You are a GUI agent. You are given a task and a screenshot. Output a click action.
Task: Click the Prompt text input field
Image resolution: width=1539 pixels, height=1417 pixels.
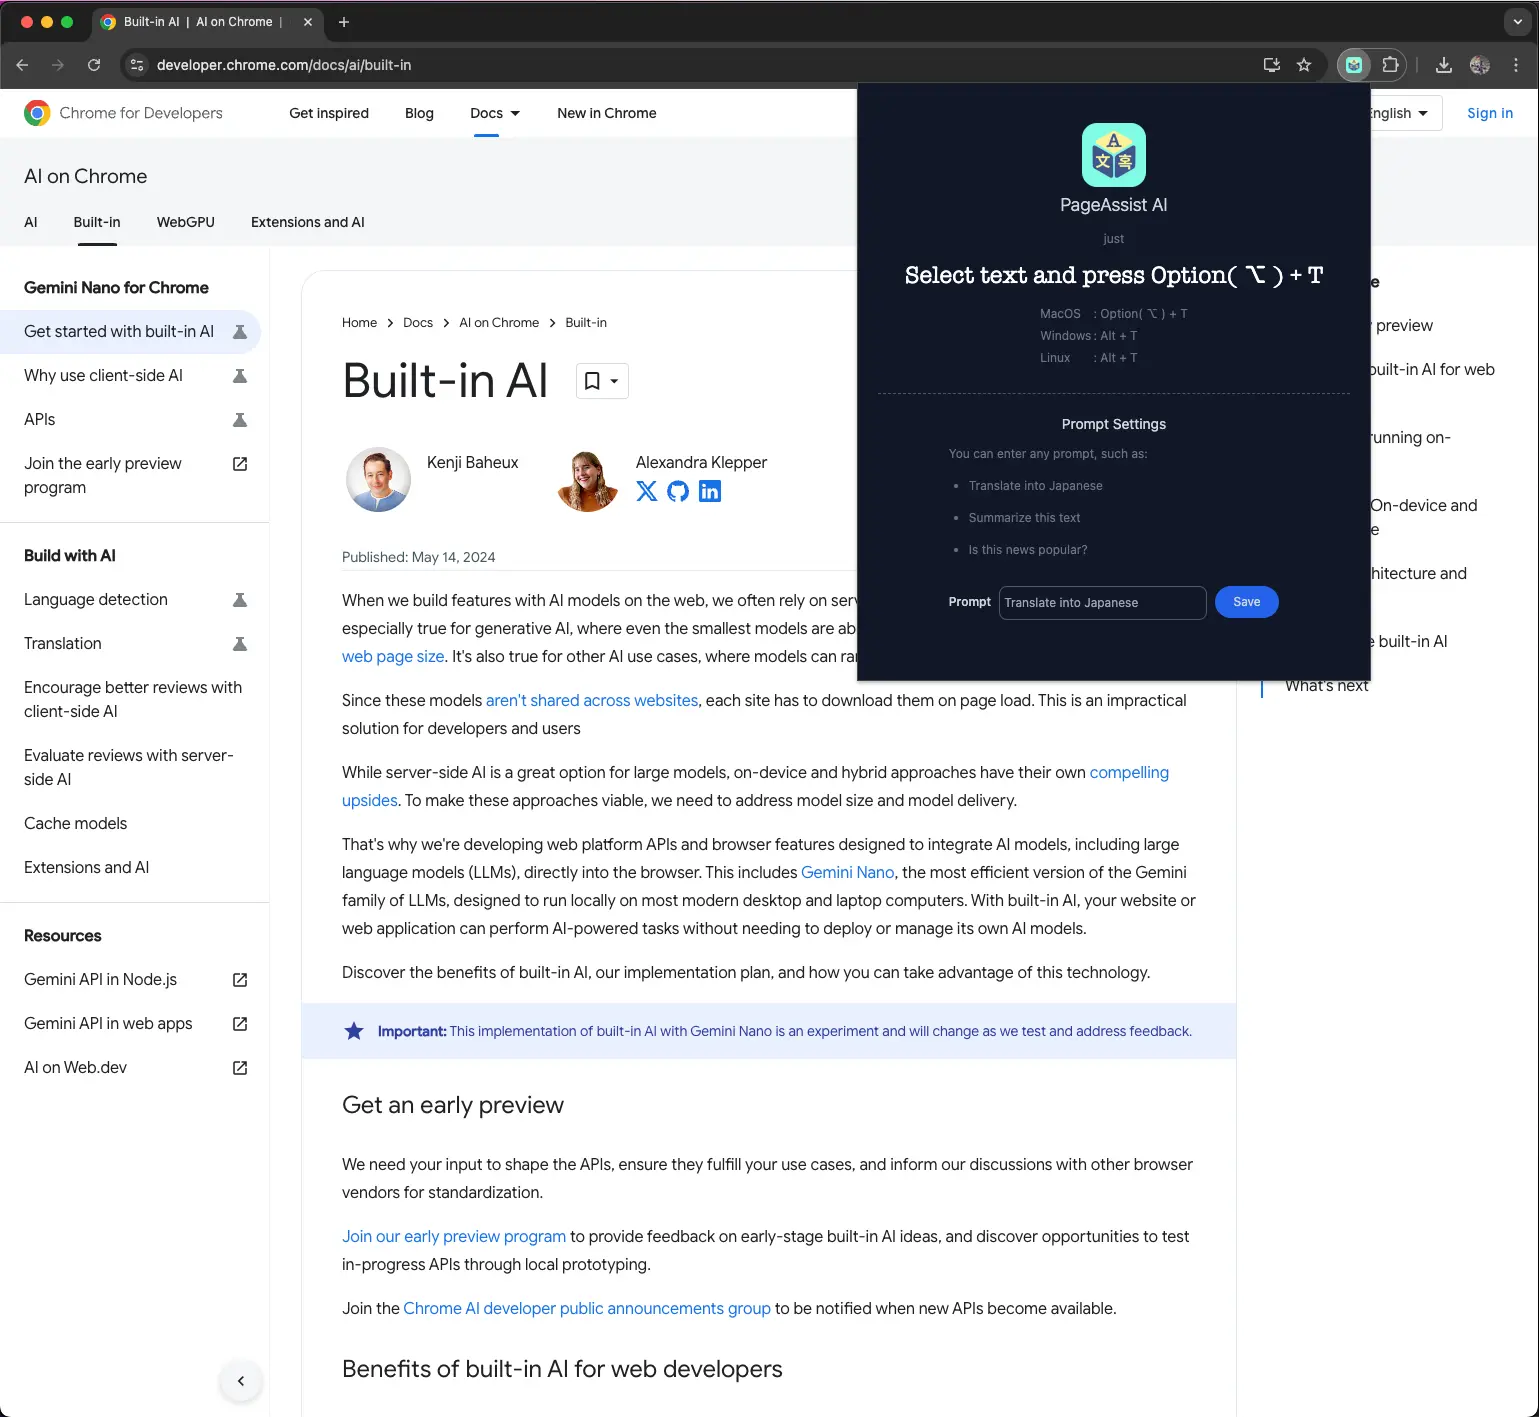[1102, 603]
